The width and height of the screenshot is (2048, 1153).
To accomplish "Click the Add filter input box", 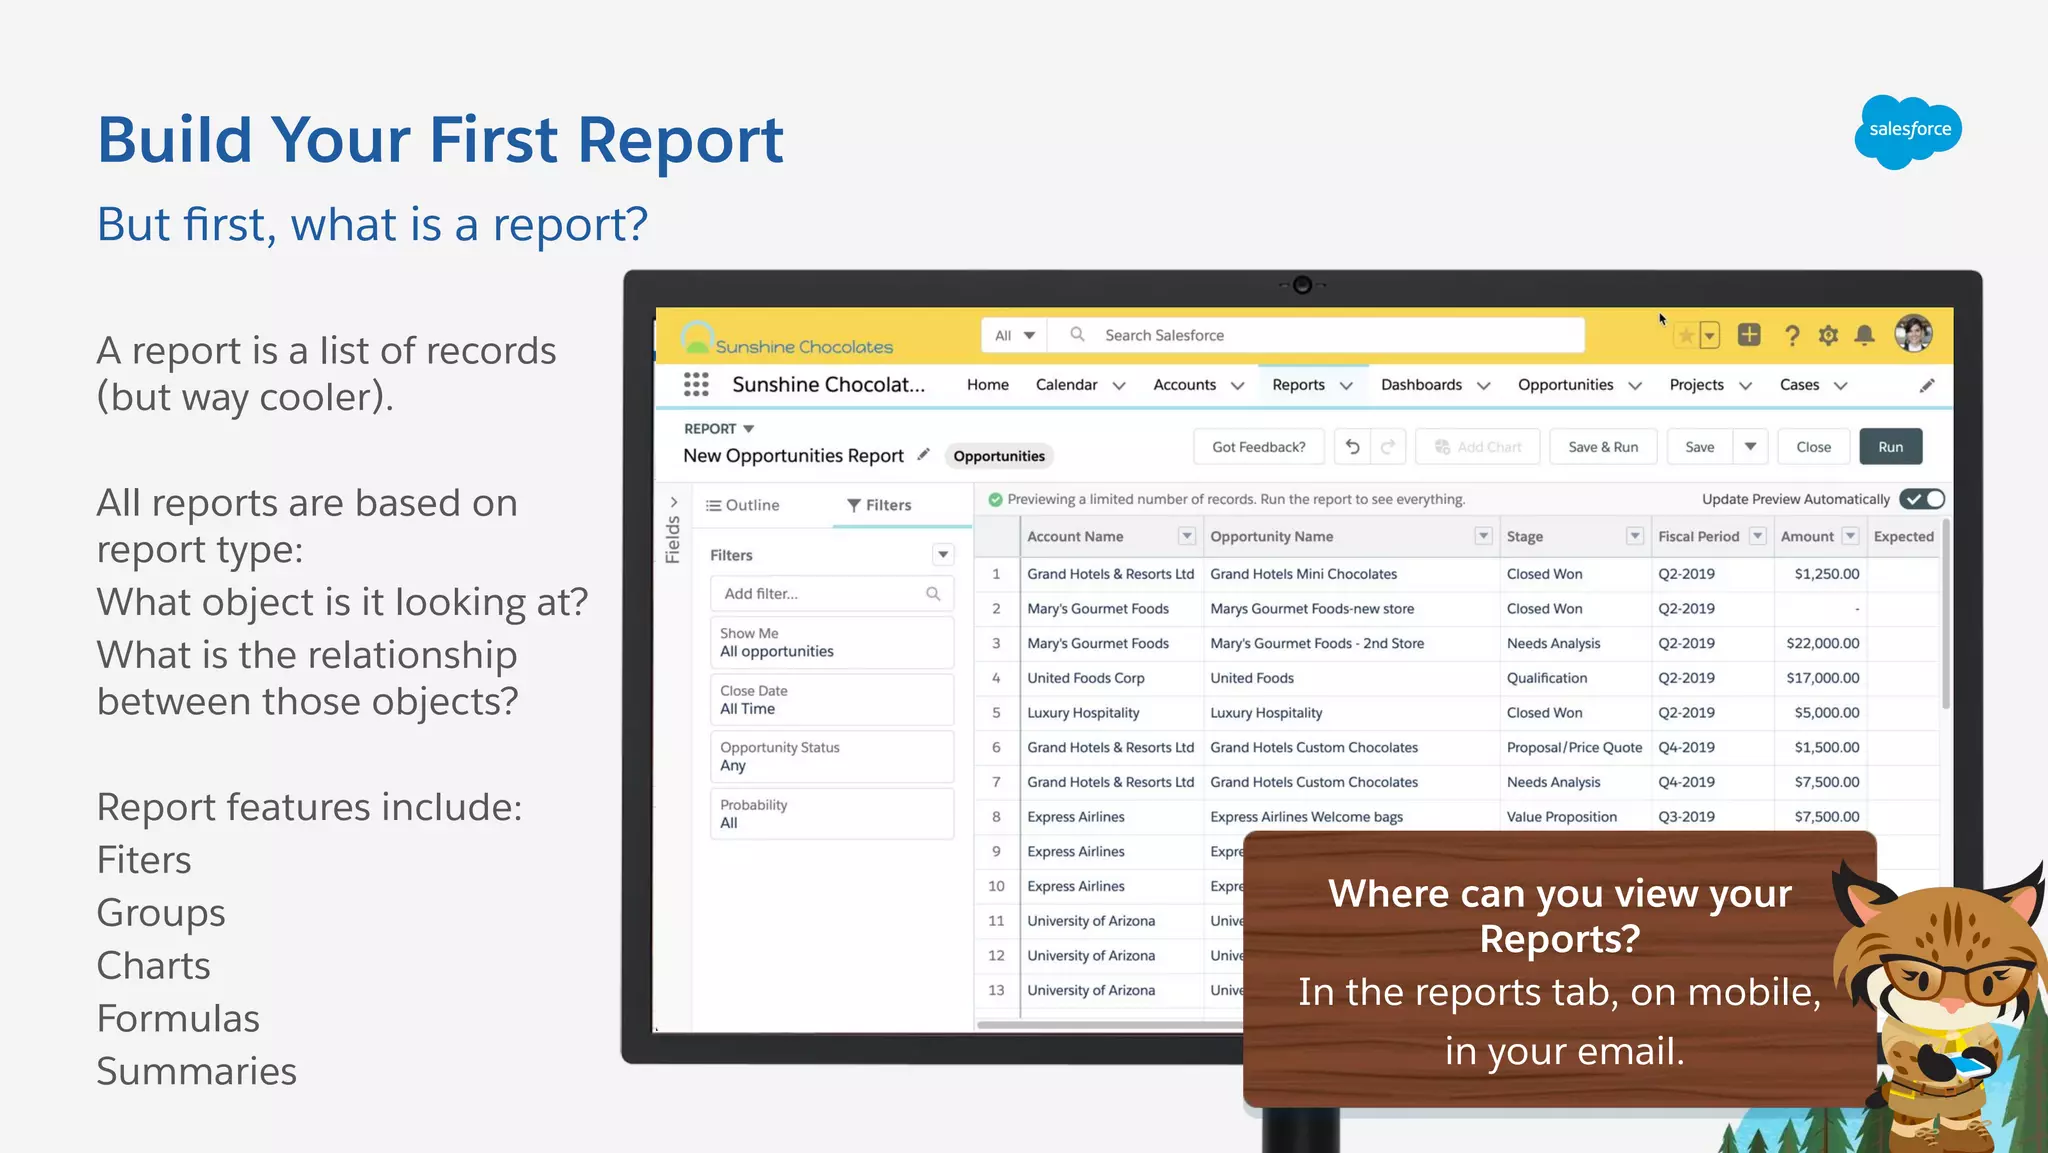I will click(832, 594).
